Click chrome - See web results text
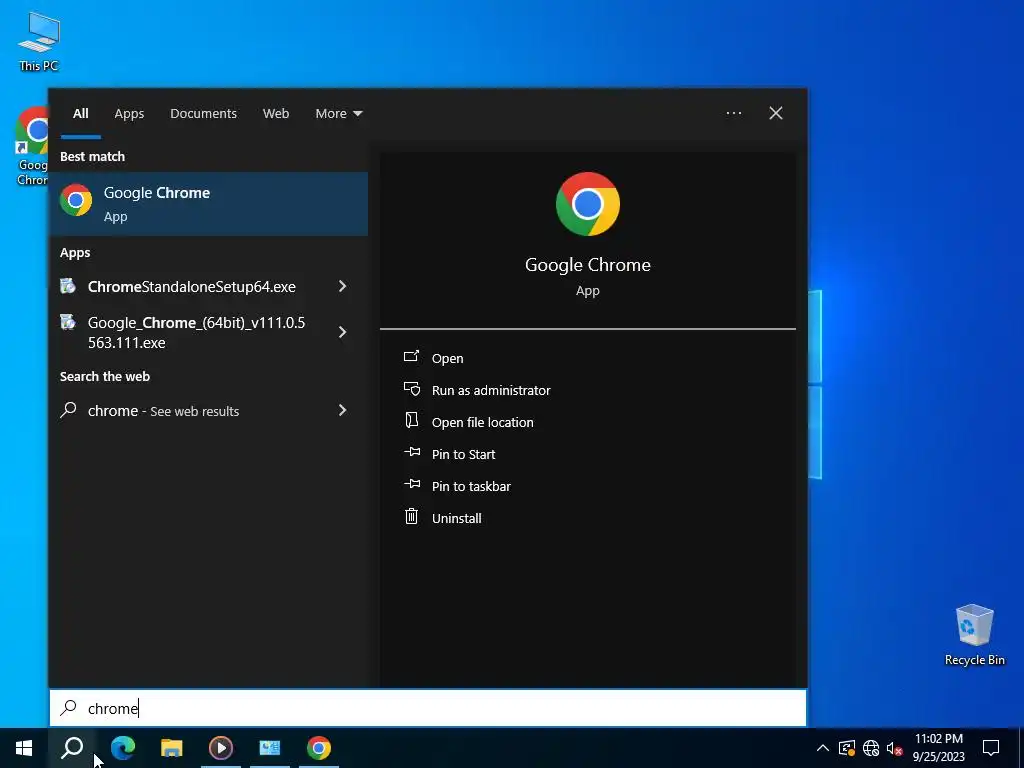The height and width of the screenshot is (768, 1024). (x=163, y=411)
